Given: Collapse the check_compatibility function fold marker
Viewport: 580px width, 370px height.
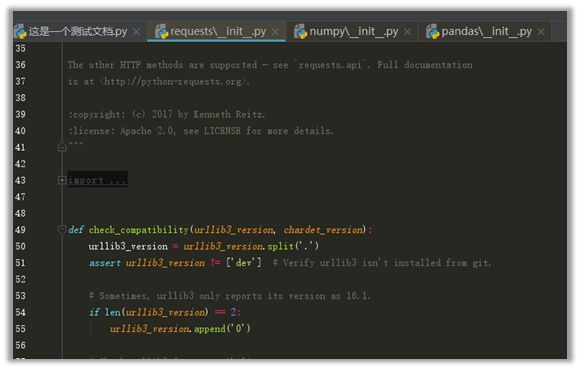Looking at the screenshot, I should click(x=62, y=230).
